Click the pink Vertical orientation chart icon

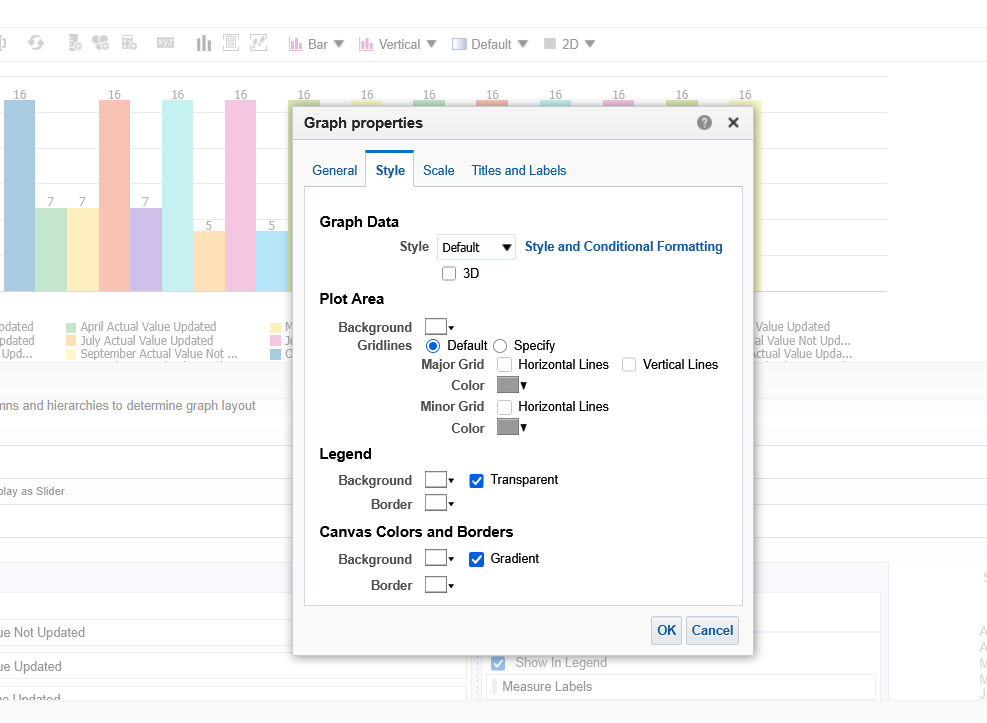tap(366, 44)
